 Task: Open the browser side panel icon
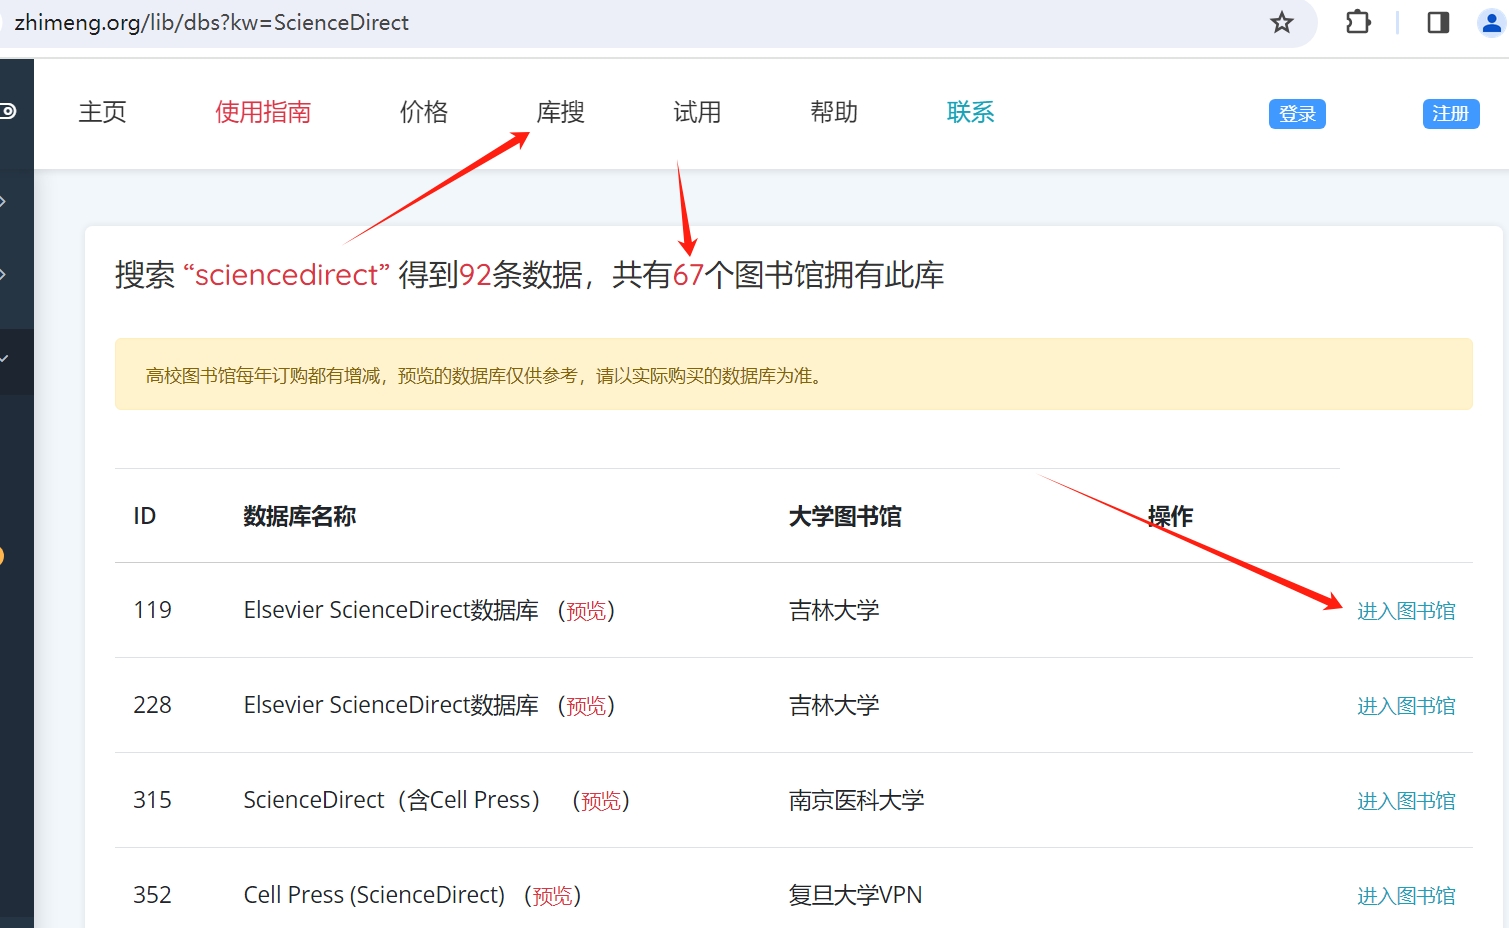coord(1438,22)
